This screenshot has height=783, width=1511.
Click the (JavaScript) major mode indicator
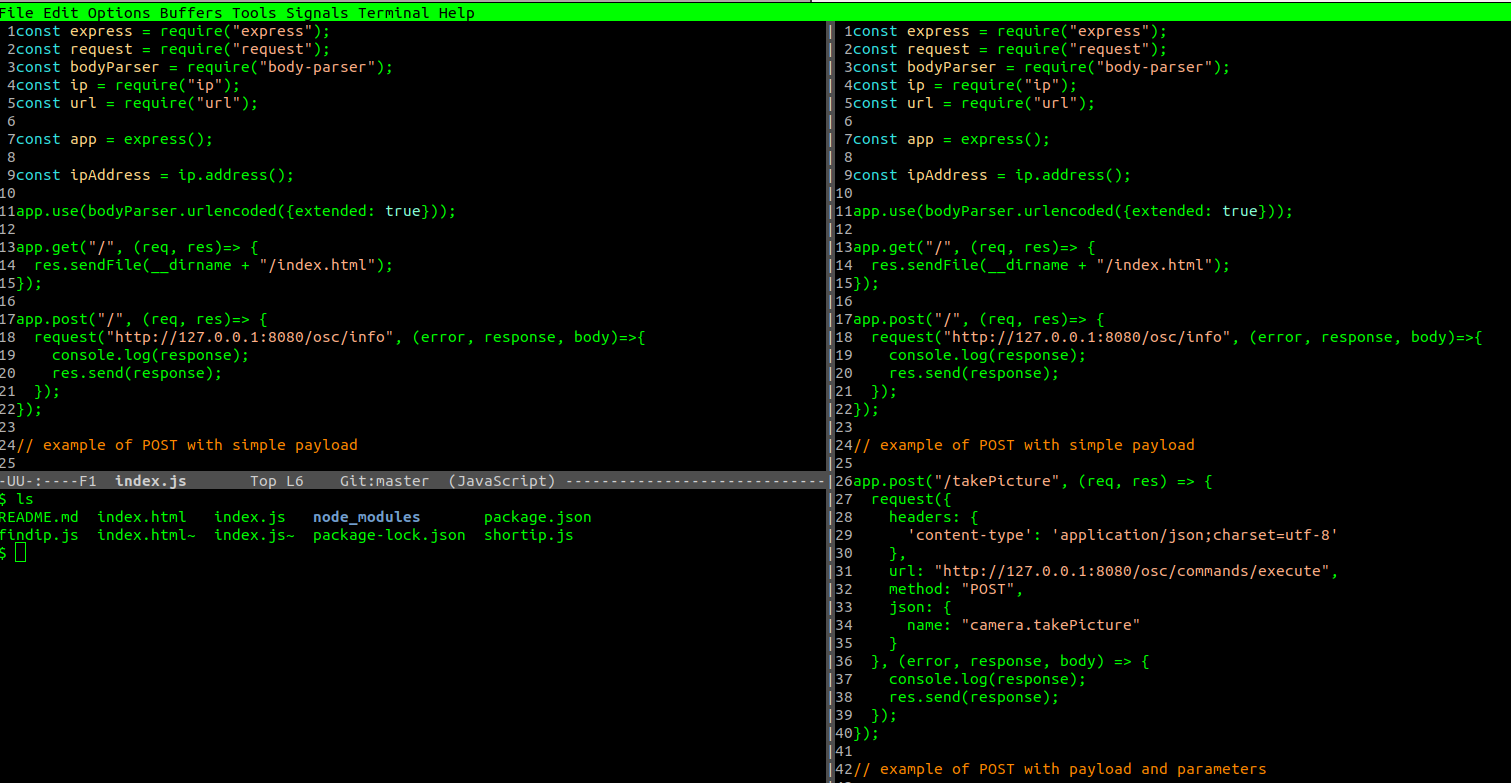501,481
